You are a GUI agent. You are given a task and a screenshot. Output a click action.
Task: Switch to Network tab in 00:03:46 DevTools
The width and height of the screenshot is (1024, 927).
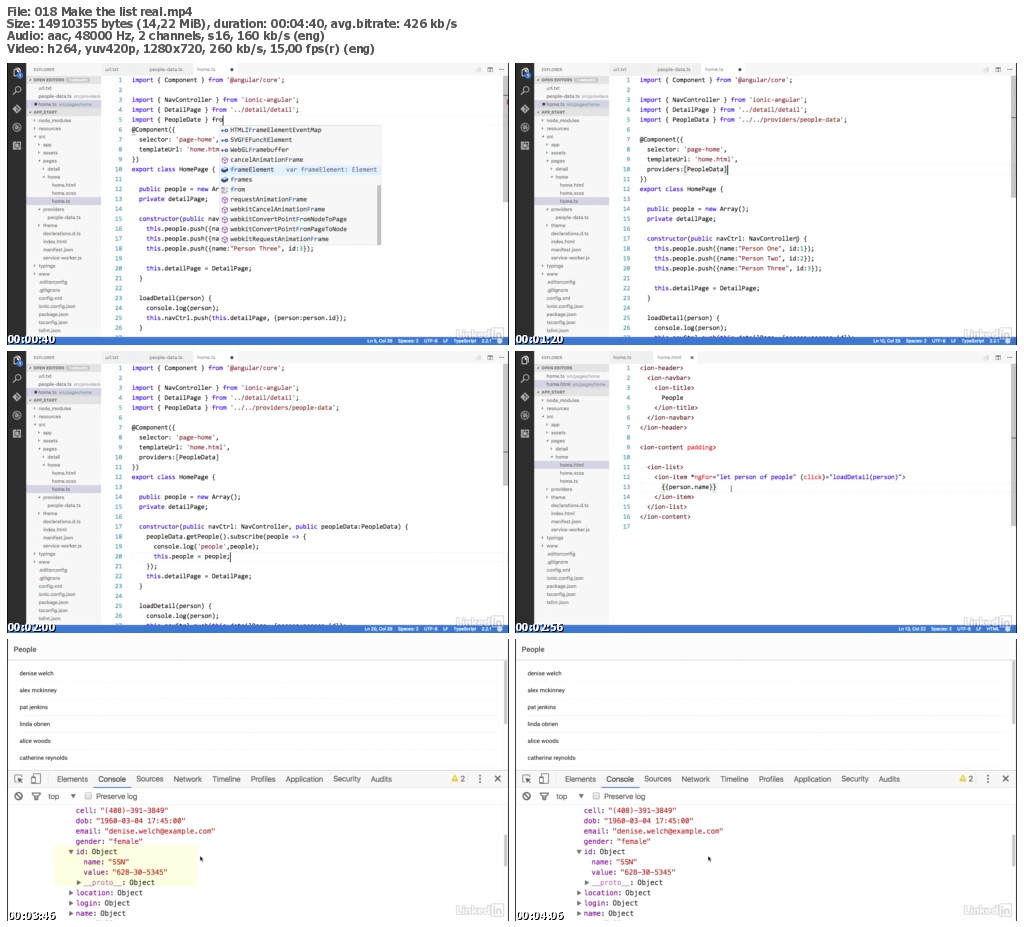pyautogui.click(x=187, y=779)
